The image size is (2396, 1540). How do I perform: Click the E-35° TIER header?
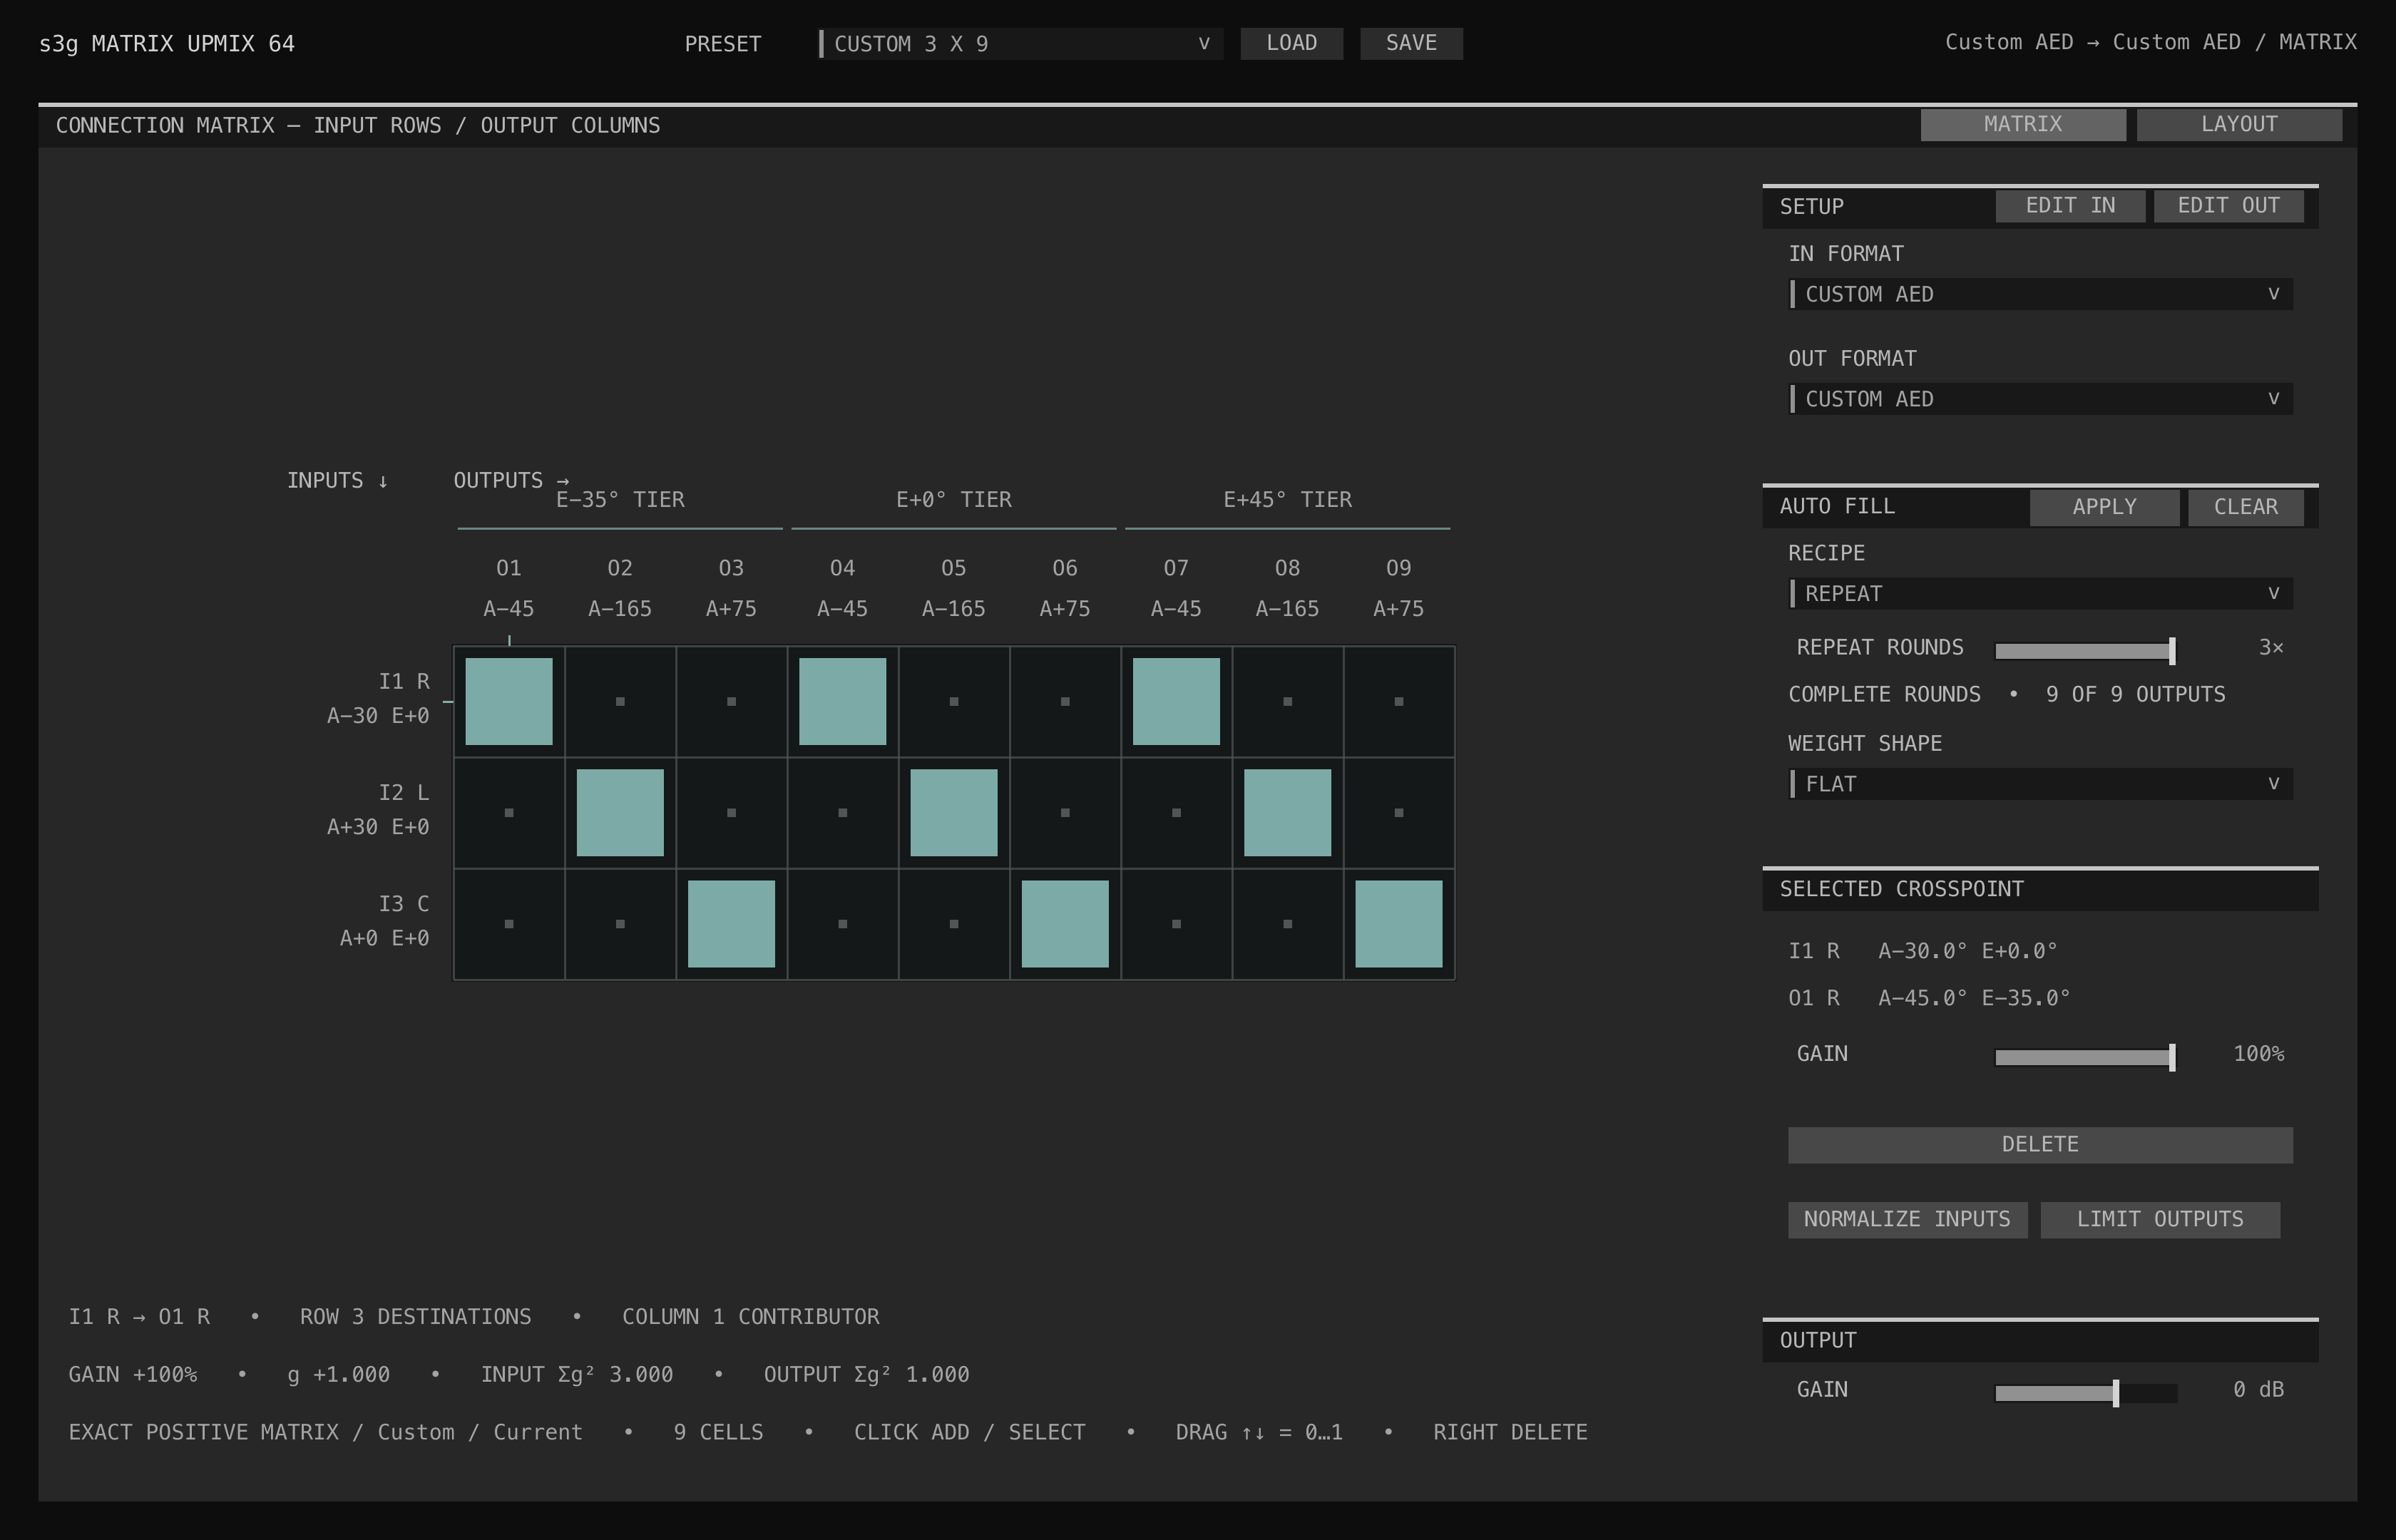pos(620,499)
